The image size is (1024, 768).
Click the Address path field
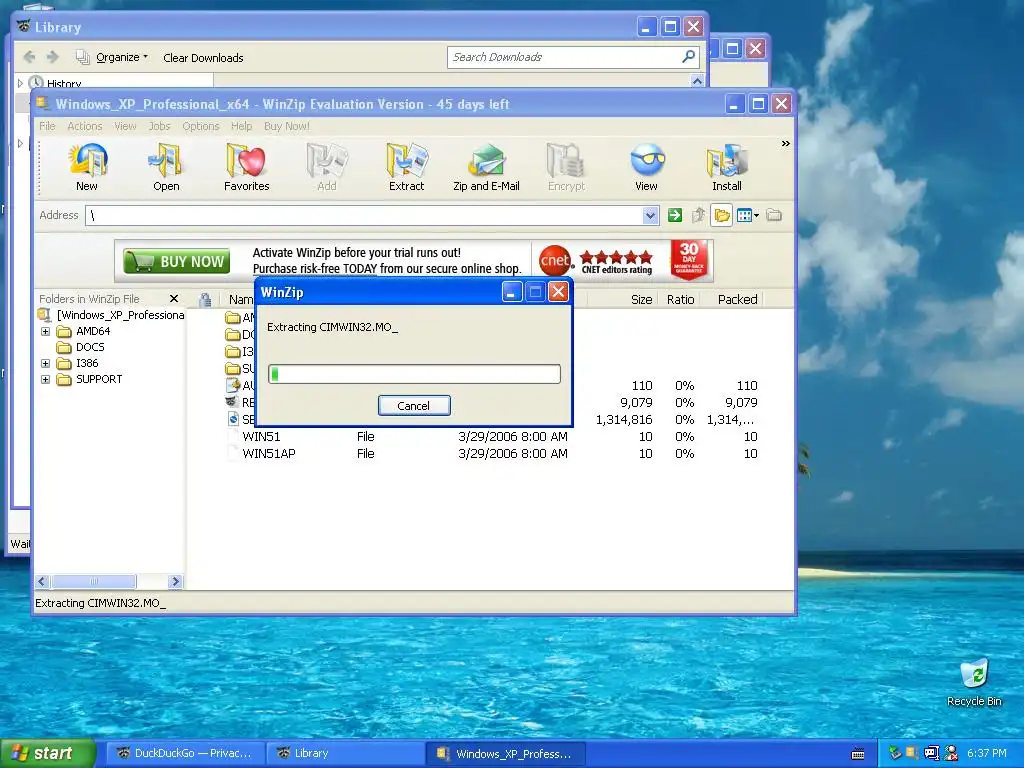pyautogui.click(x=364, y=216)
